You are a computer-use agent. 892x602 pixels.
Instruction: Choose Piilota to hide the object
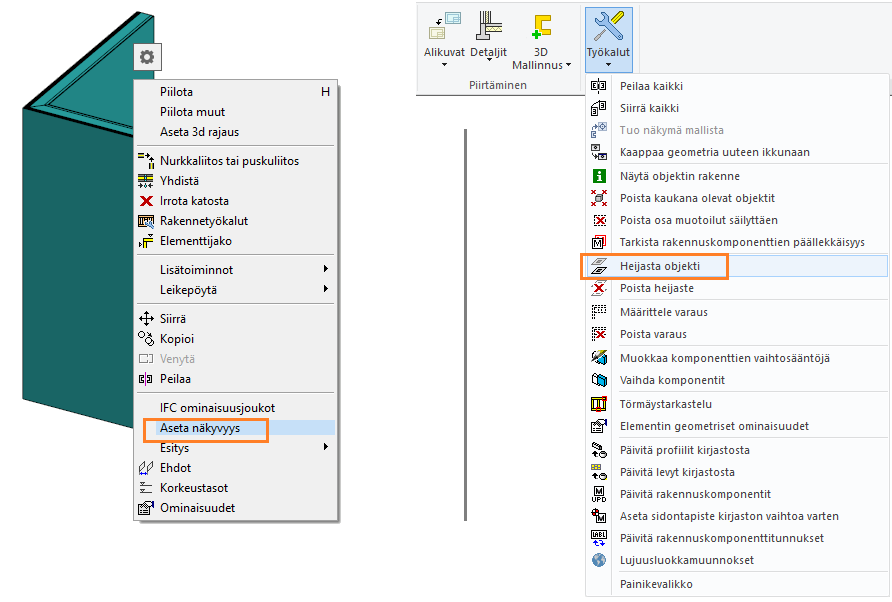coord(178,92)
